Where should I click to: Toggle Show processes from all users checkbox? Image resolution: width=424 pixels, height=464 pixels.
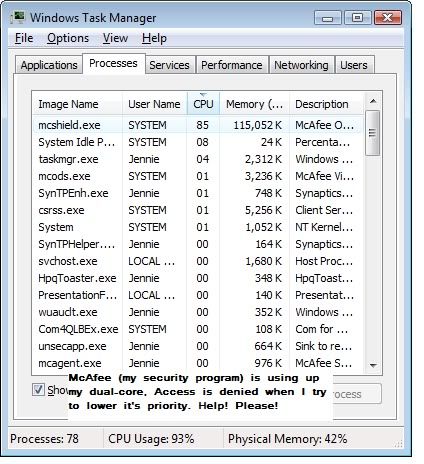(x=38, y=389)
